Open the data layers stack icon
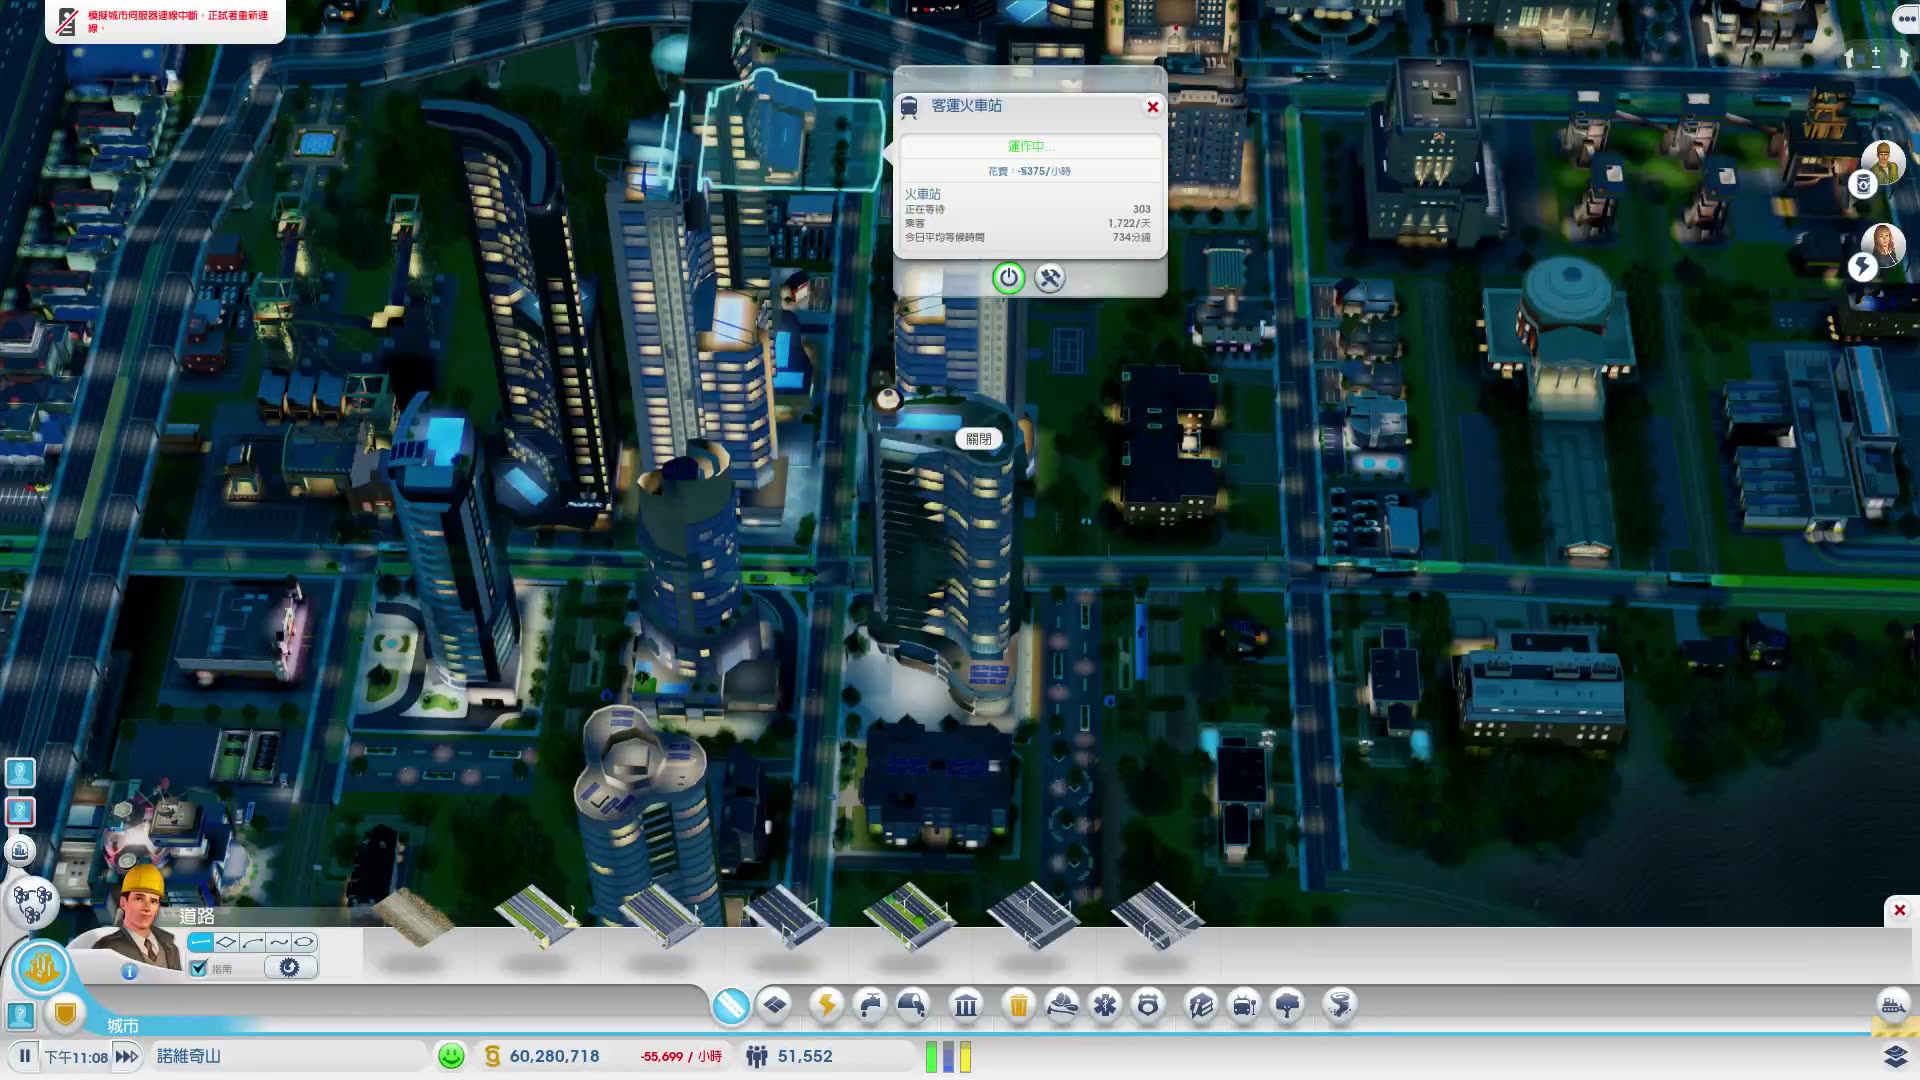This screenshot has height=1080, width=1920. click(1895, 1056)
